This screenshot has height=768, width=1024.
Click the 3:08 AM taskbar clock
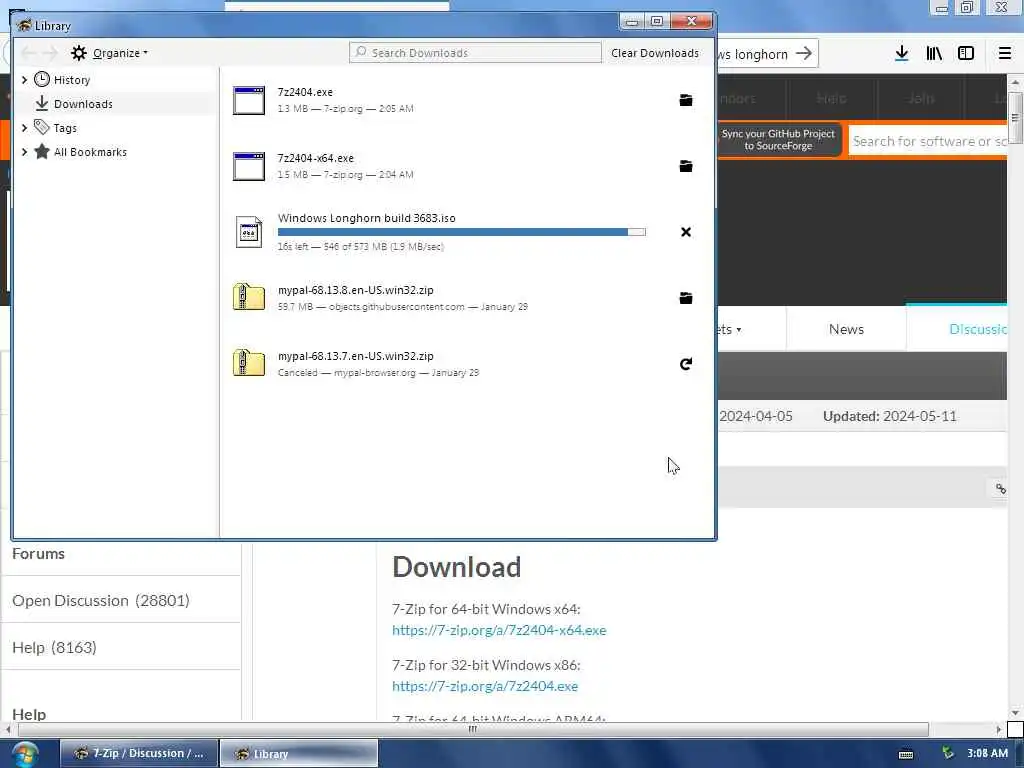[987, 753]
